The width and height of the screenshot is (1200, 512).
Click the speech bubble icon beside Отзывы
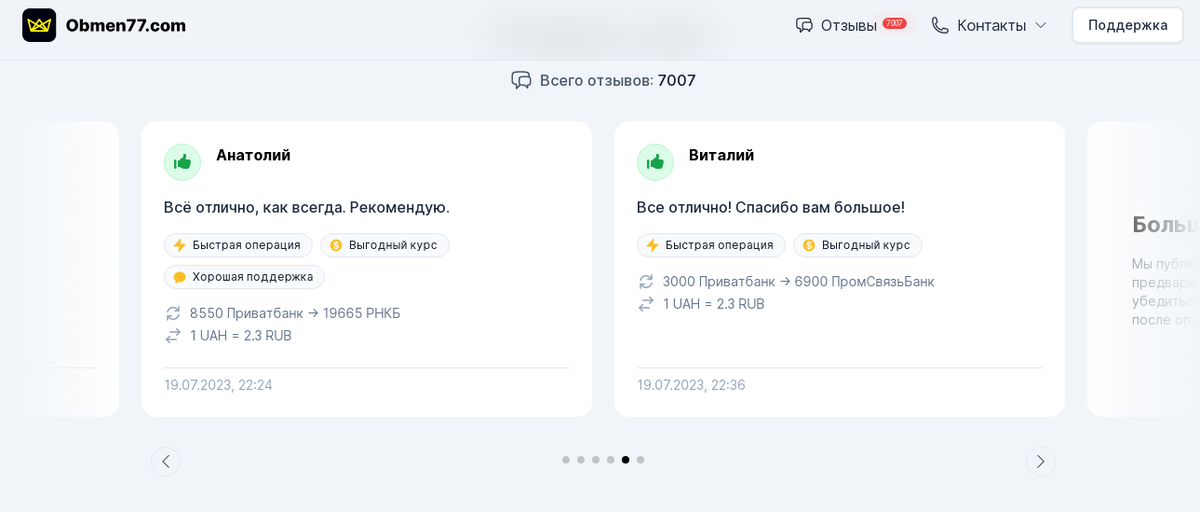click(x=804, y=25)
